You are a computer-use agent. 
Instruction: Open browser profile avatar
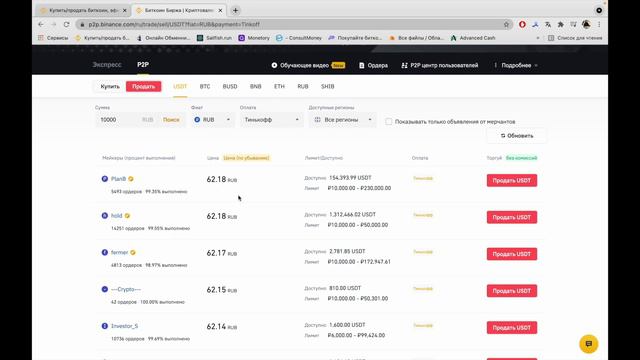586,24
